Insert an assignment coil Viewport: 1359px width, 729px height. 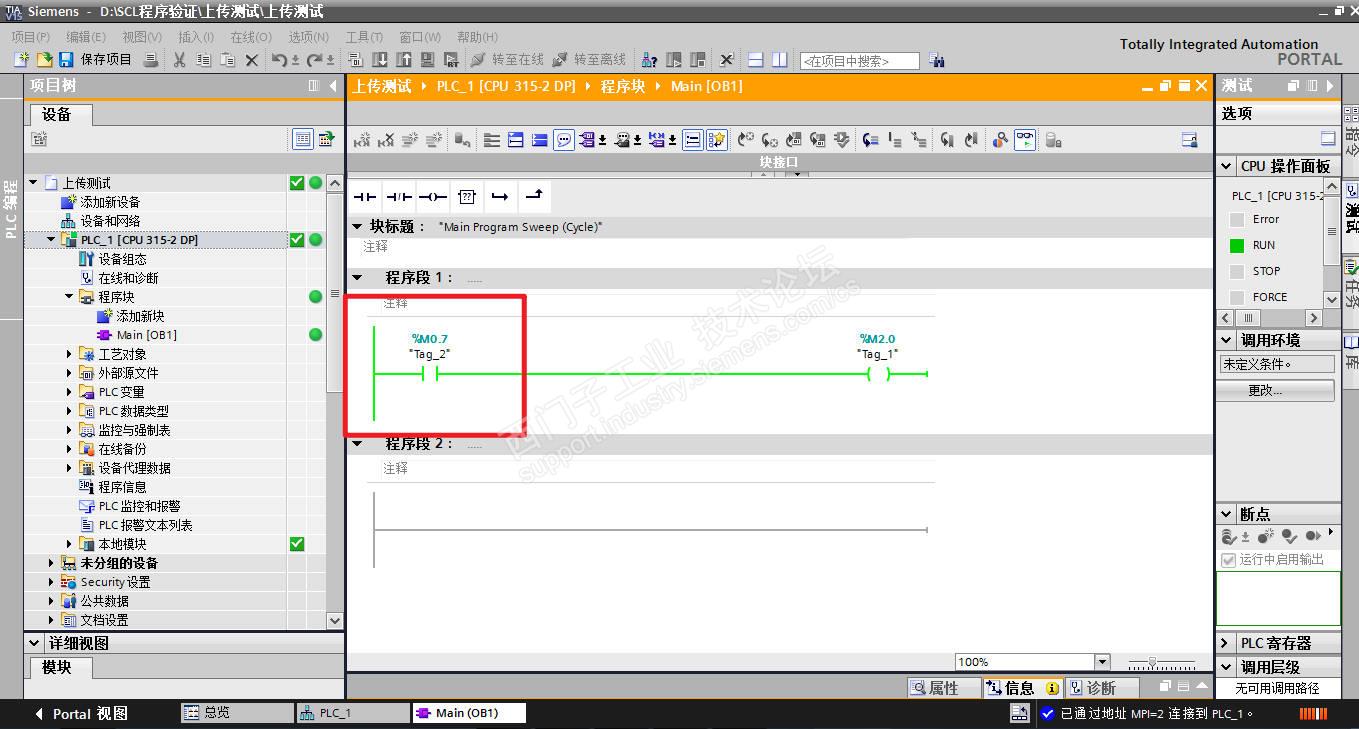pos(433,197)
